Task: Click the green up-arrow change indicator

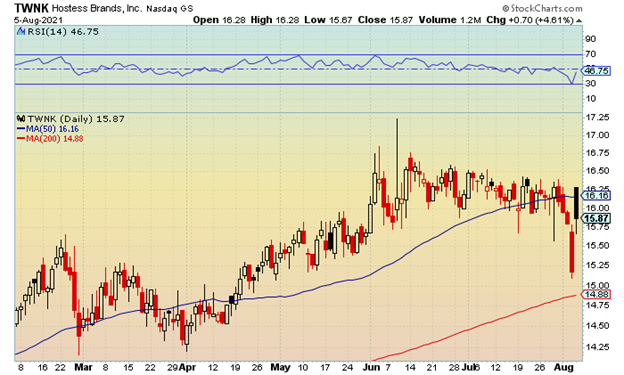Action: coord(579,20)
